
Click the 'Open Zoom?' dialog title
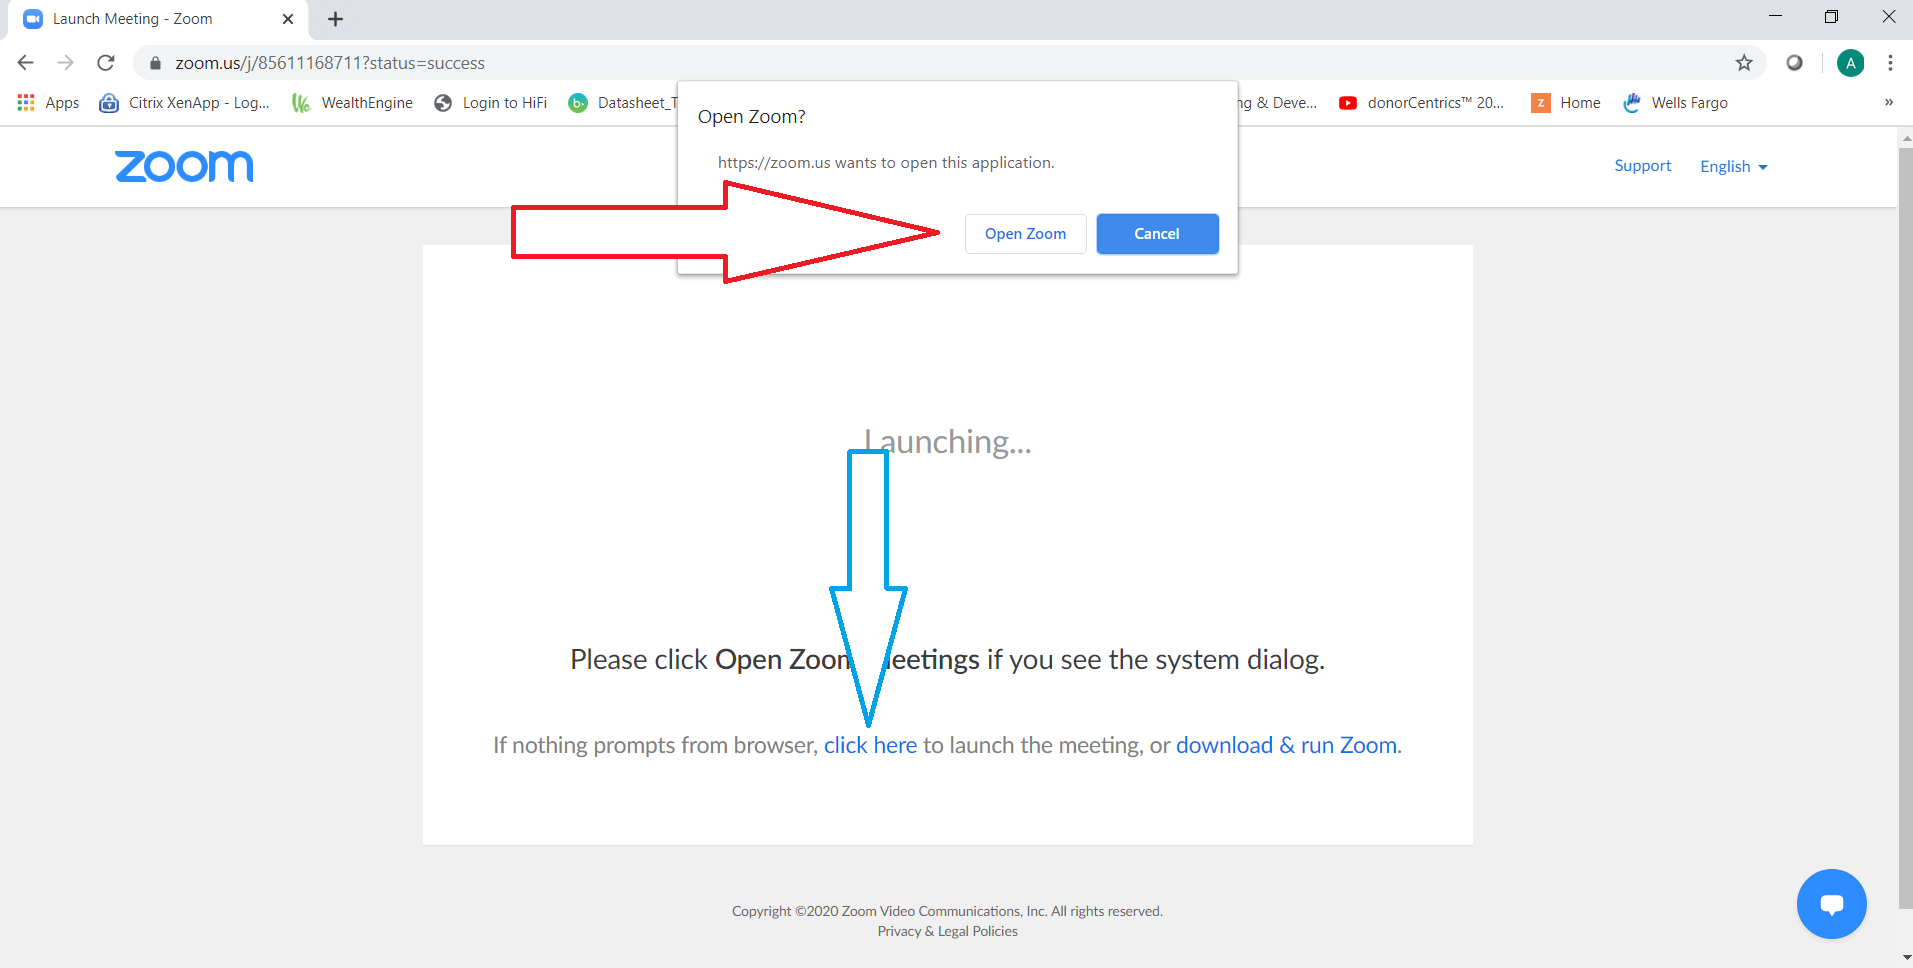click(752, 117)
